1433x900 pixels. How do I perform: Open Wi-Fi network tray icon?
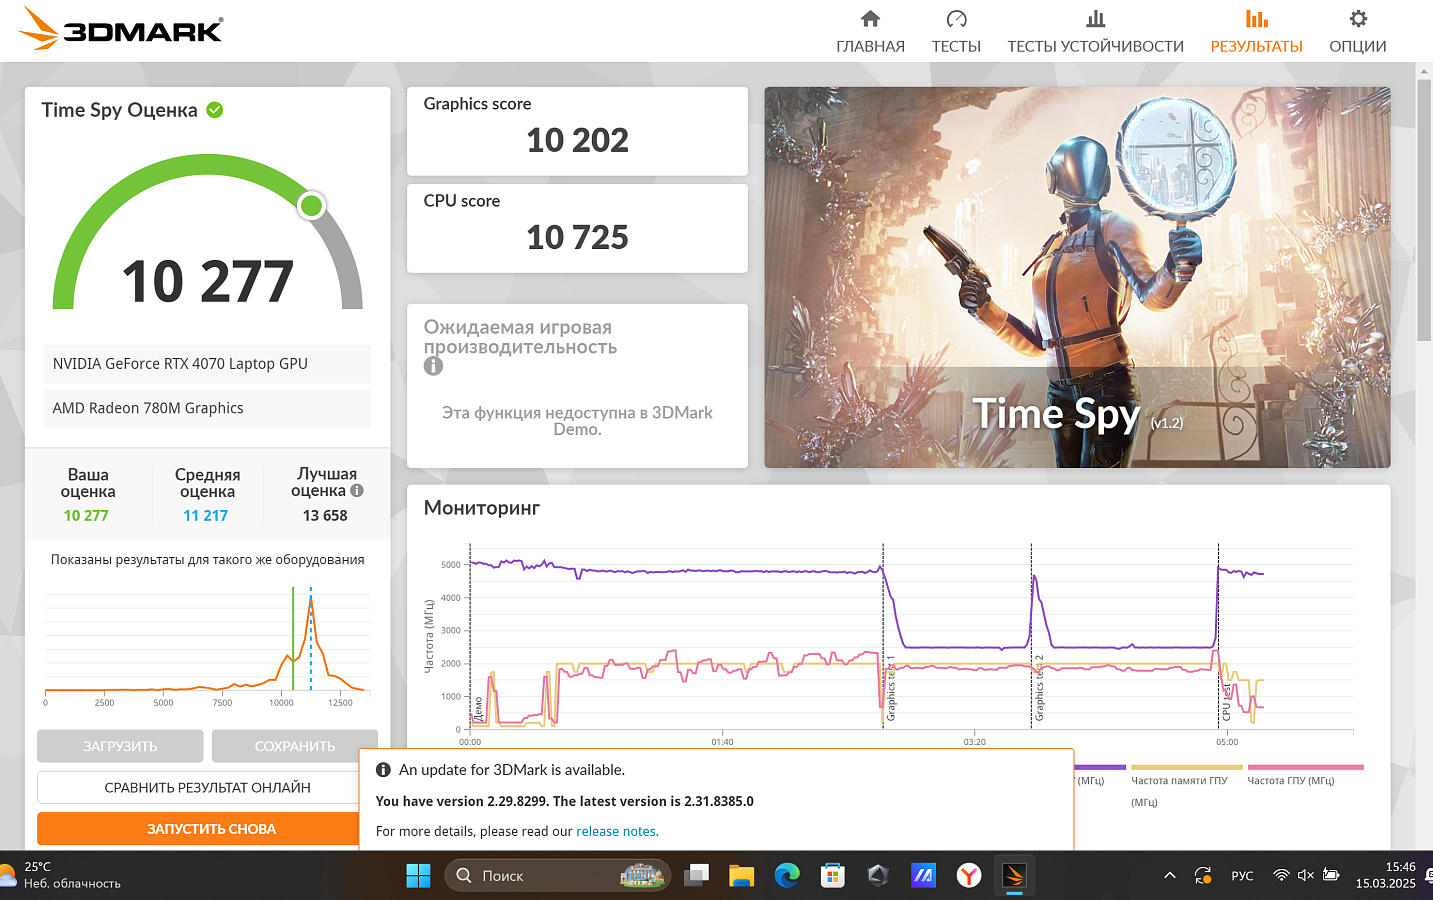pos(1281,876)
